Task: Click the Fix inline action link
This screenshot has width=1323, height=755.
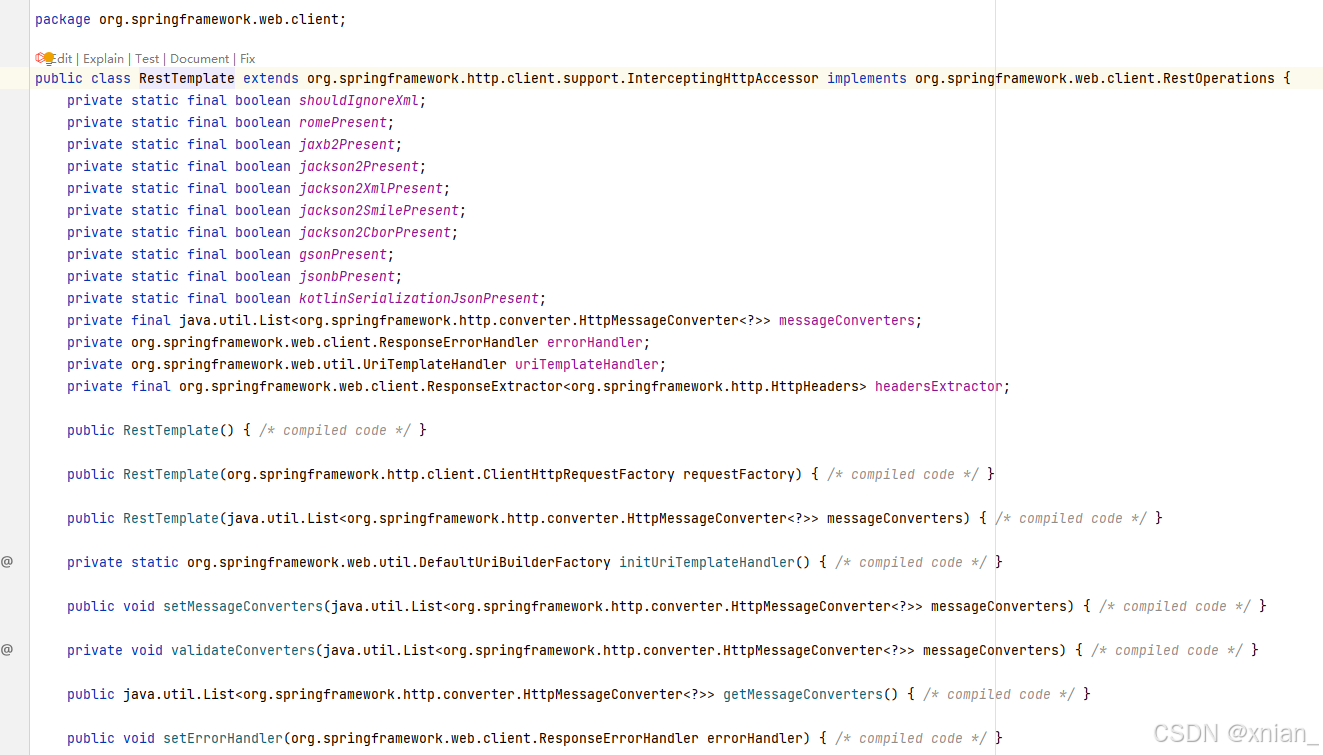Action: pos(246,58)
